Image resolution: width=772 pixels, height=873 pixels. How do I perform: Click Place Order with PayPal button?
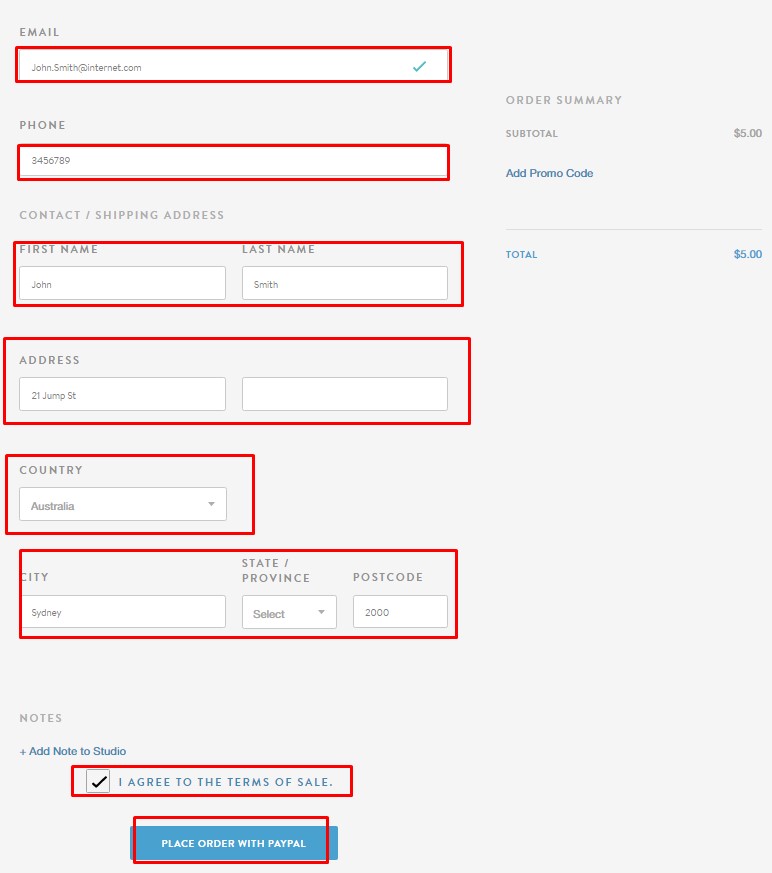(x=234, y=843)
